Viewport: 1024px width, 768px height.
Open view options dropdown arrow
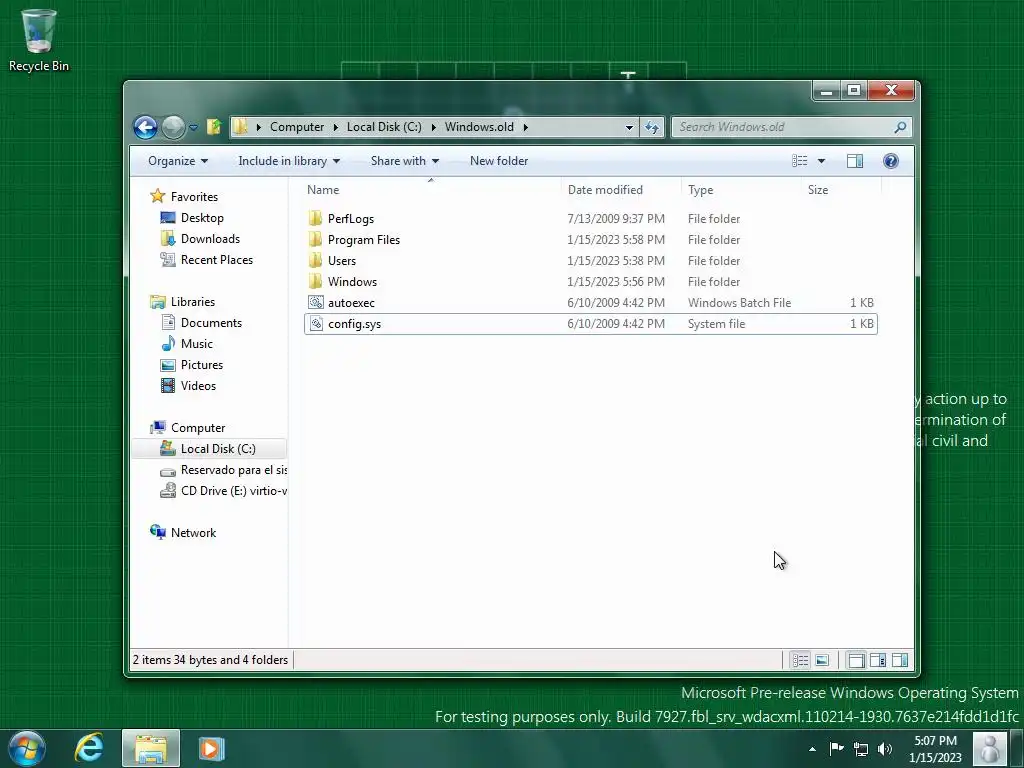(822, 161)
